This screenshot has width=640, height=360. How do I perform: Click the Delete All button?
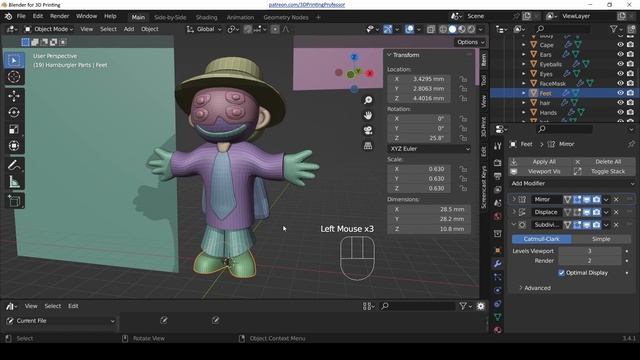tap(604, 162)
